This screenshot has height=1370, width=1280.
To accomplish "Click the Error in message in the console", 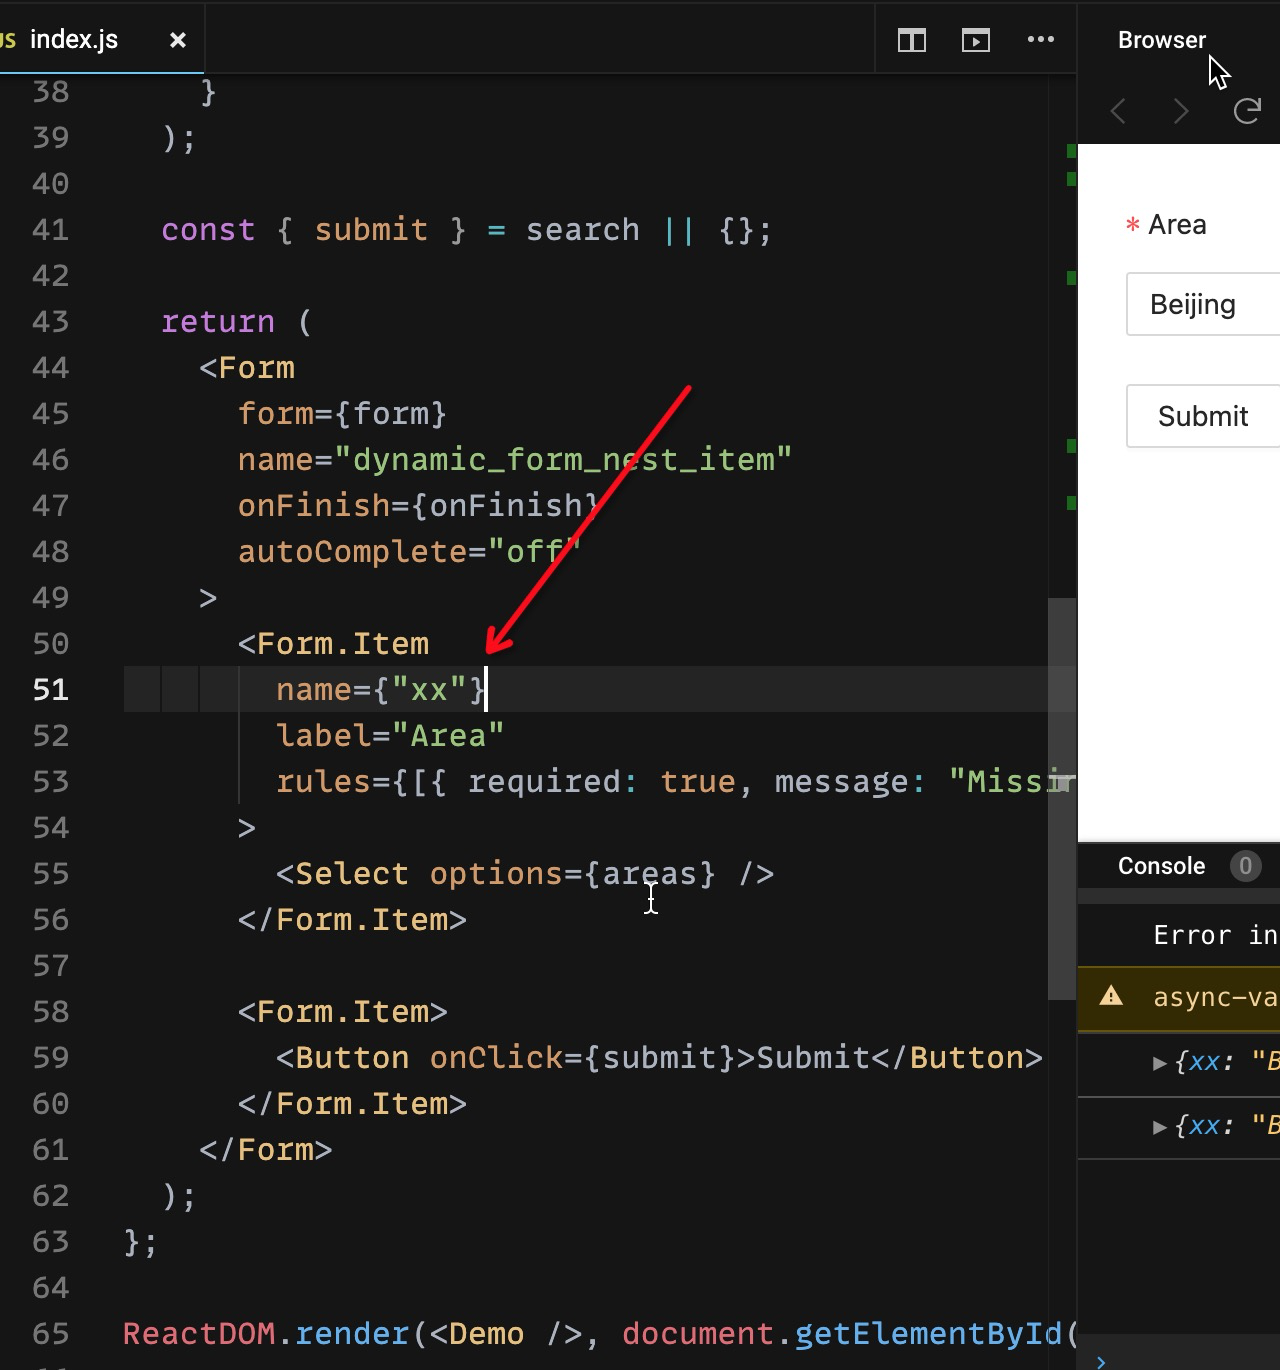I will (x=1212, y=934).
